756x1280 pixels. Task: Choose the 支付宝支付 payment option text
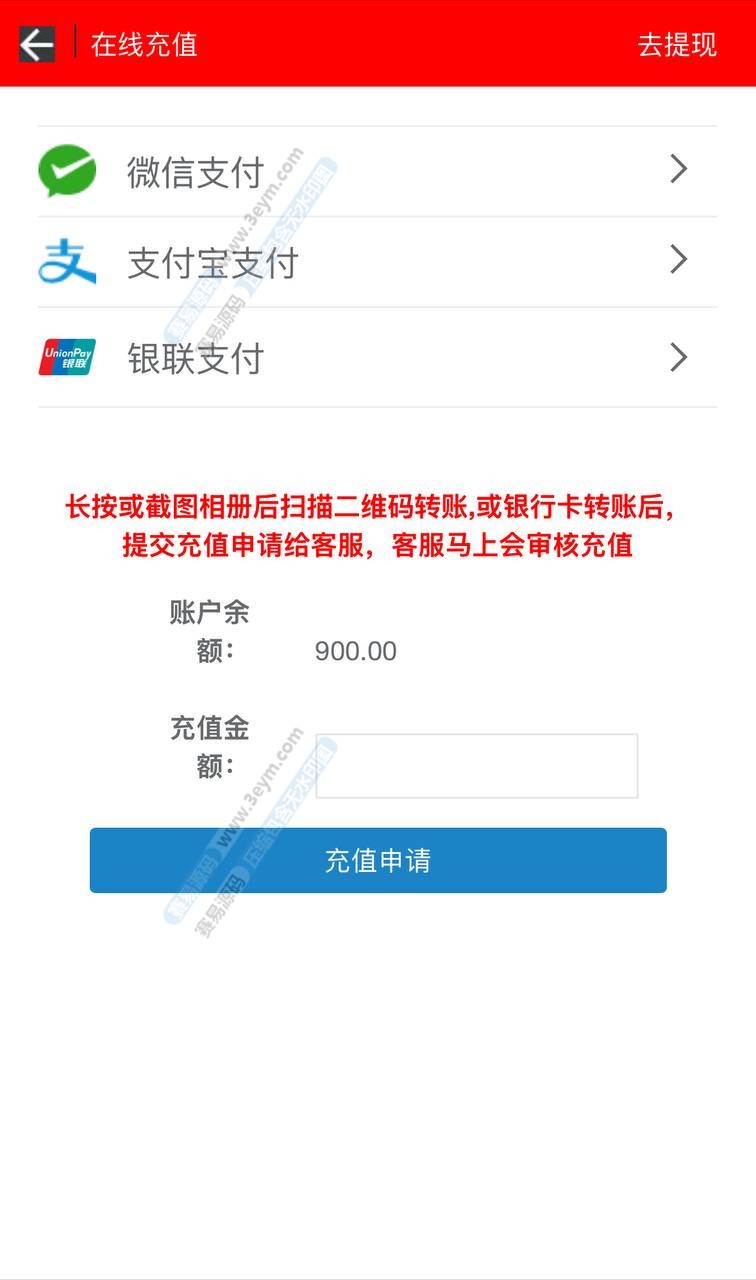(212, 264)
